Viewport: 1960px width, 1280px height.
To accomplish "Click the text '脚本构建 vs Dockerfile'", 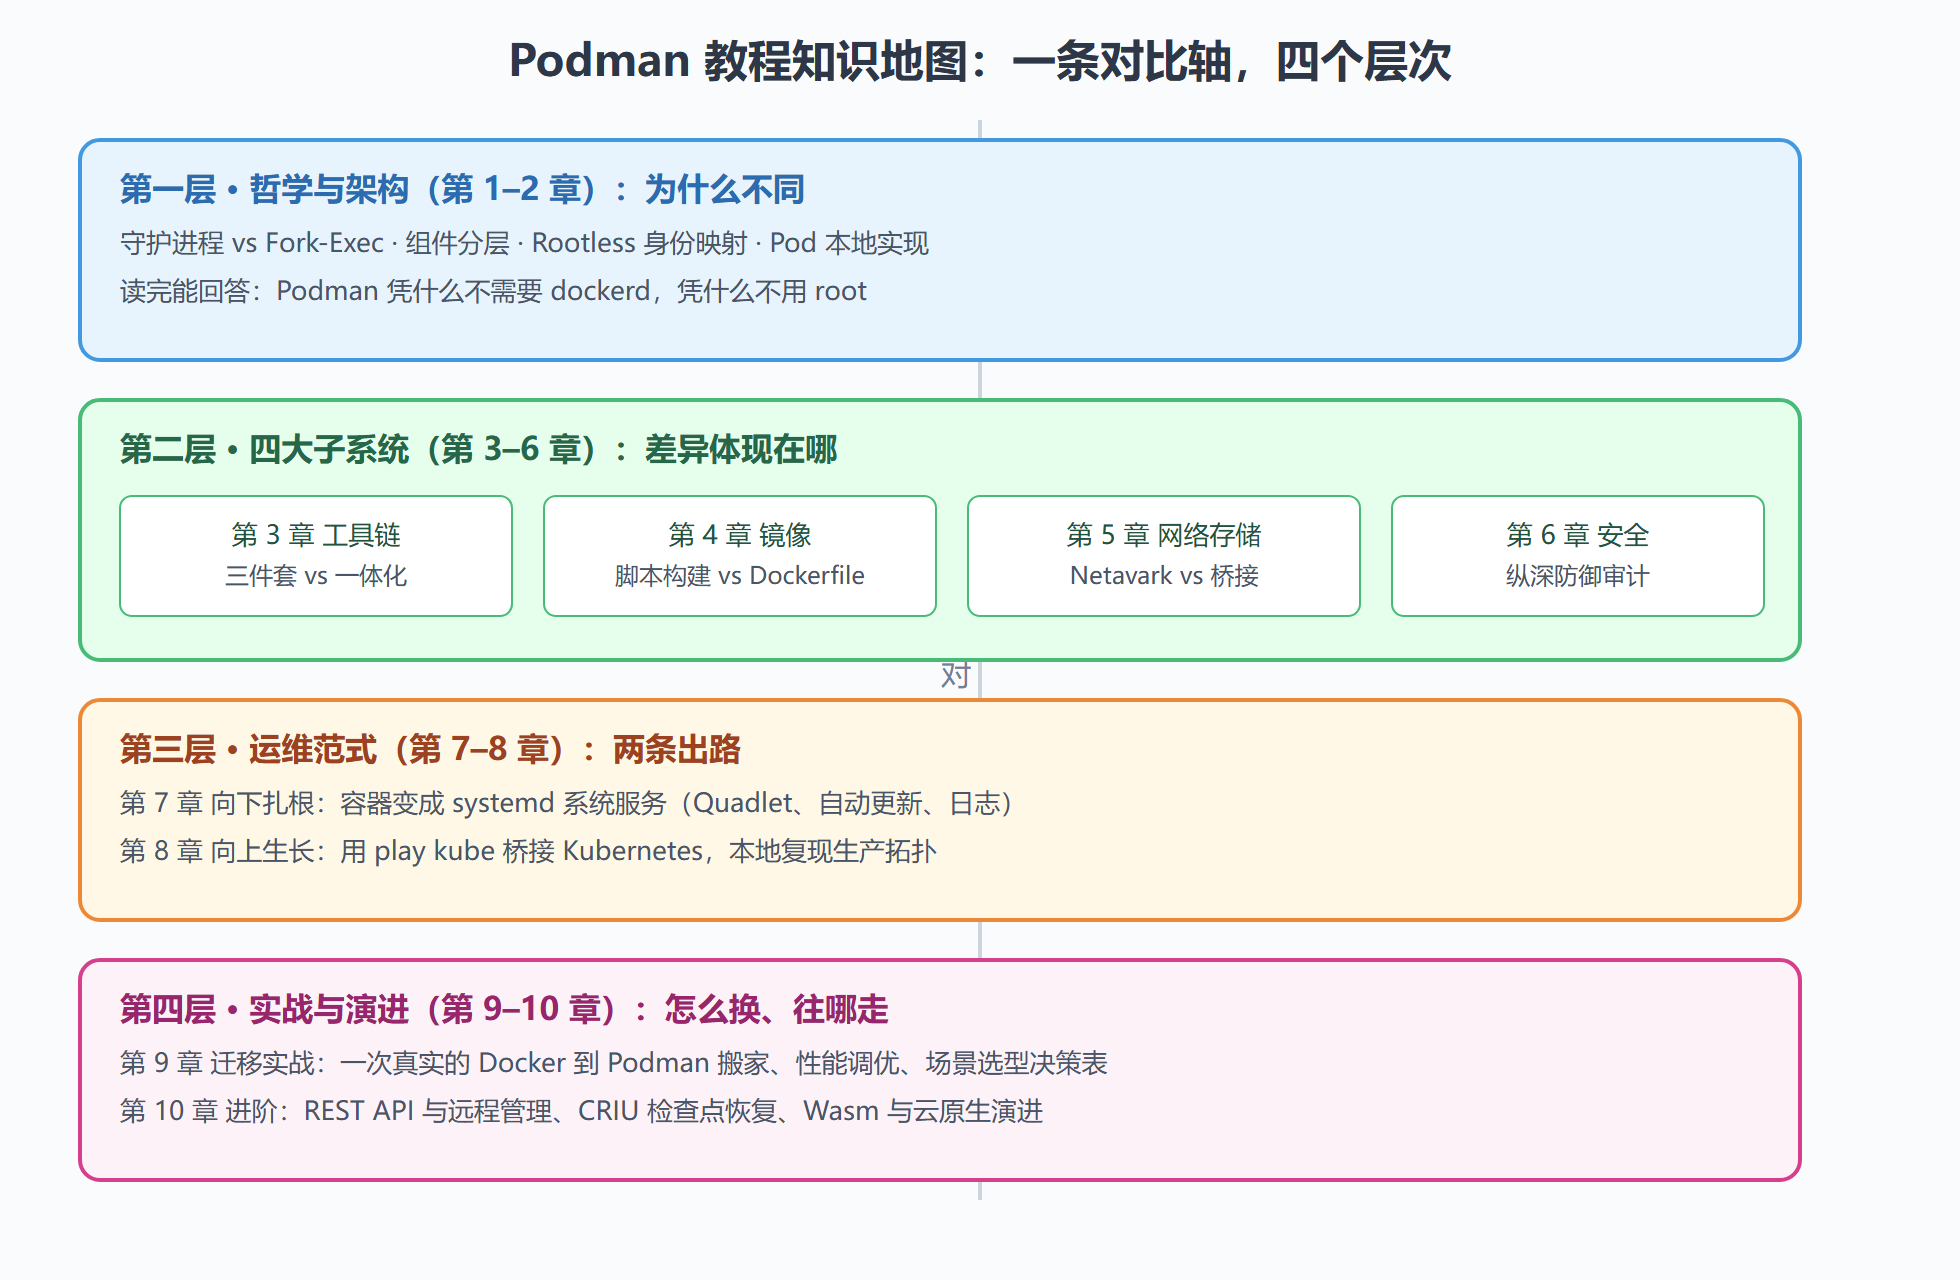I will click(740, 576).
